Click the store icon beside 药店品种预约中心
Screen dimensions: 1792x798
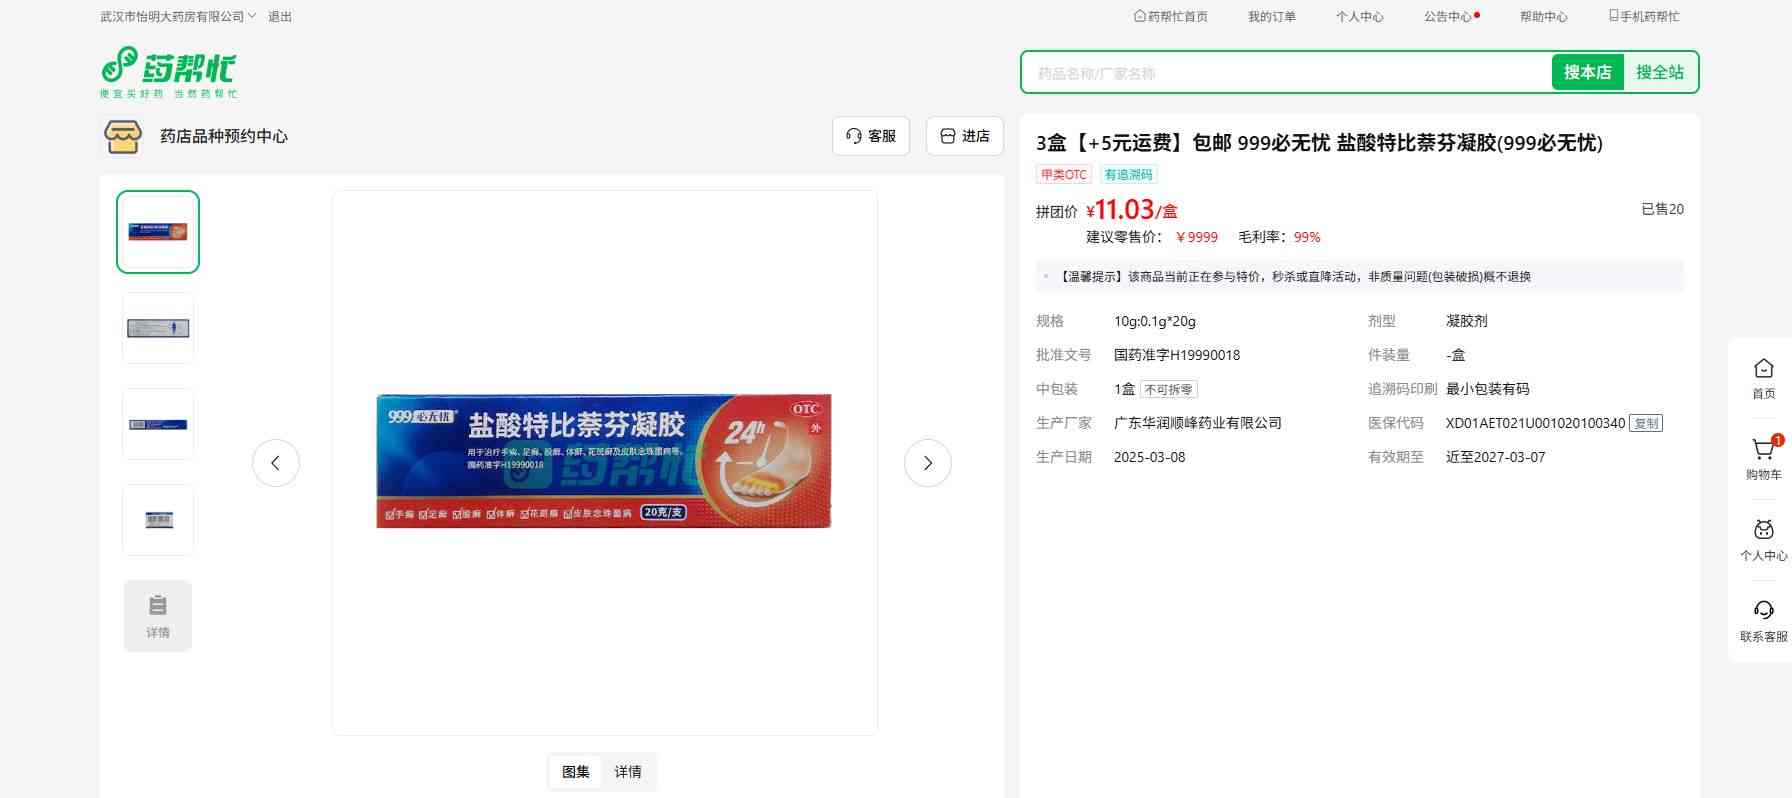coord(123,137)
